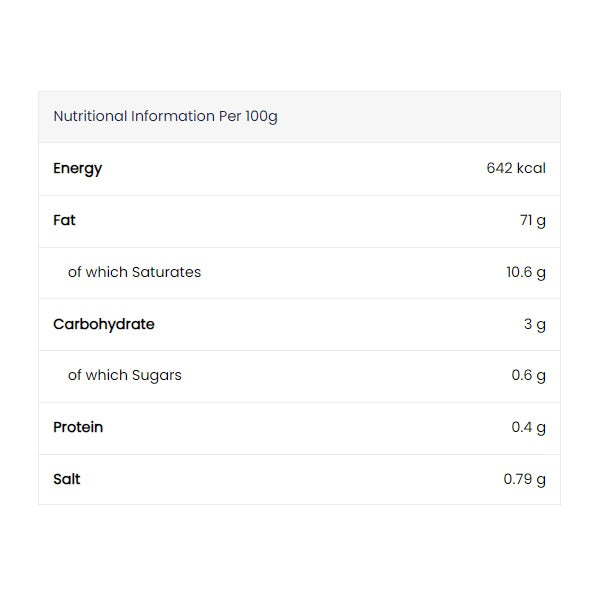Click the 3 g carbohydrate value
600x600 pixels.
535,324
